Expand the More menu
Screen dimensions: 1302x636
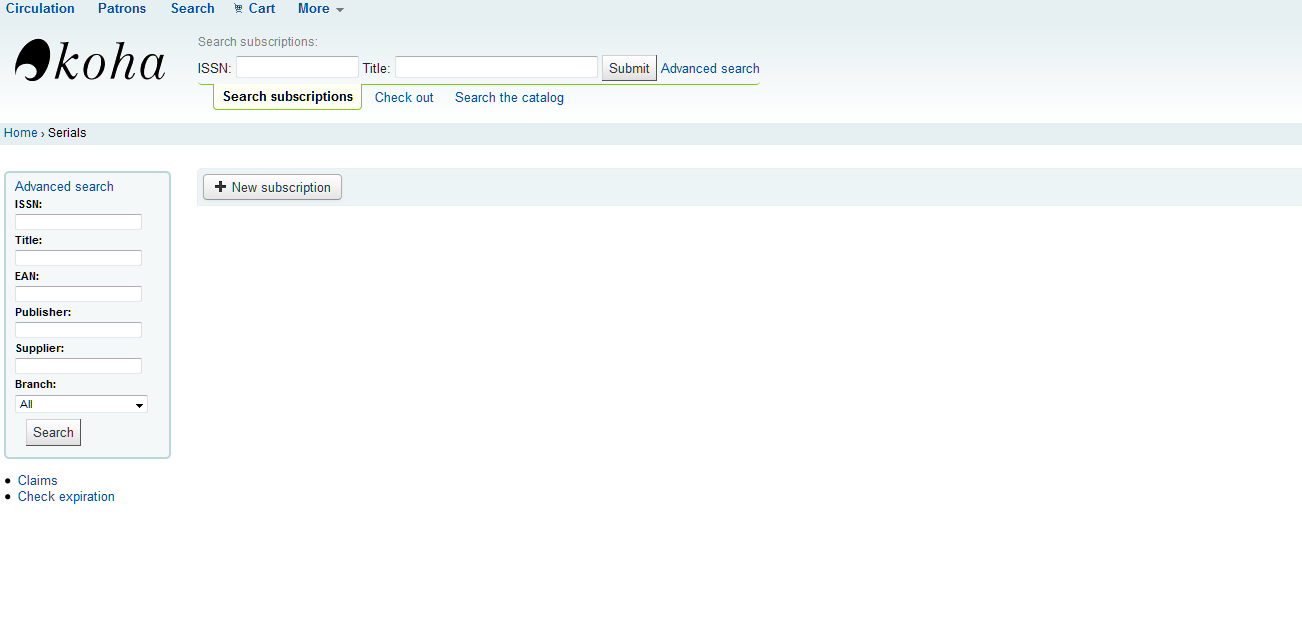[320, 9]
